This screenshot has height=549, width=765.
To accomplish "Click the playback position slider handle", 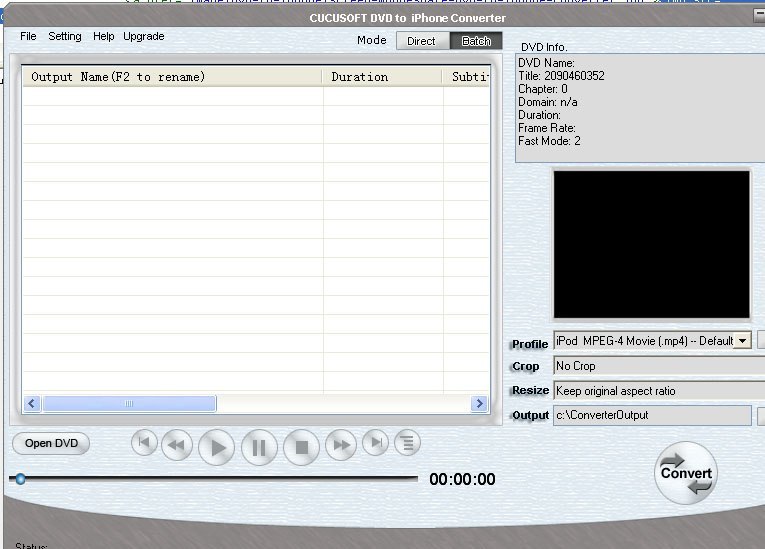I will pos(20,479).
